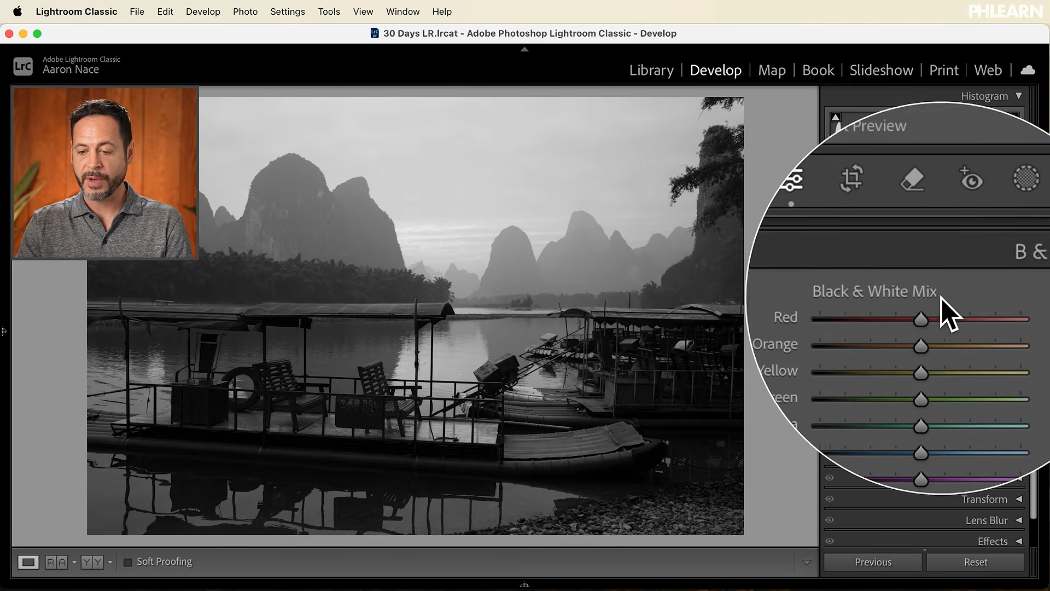Open the Edit menu
The image size is (1050, 591).
coord(165,11)
